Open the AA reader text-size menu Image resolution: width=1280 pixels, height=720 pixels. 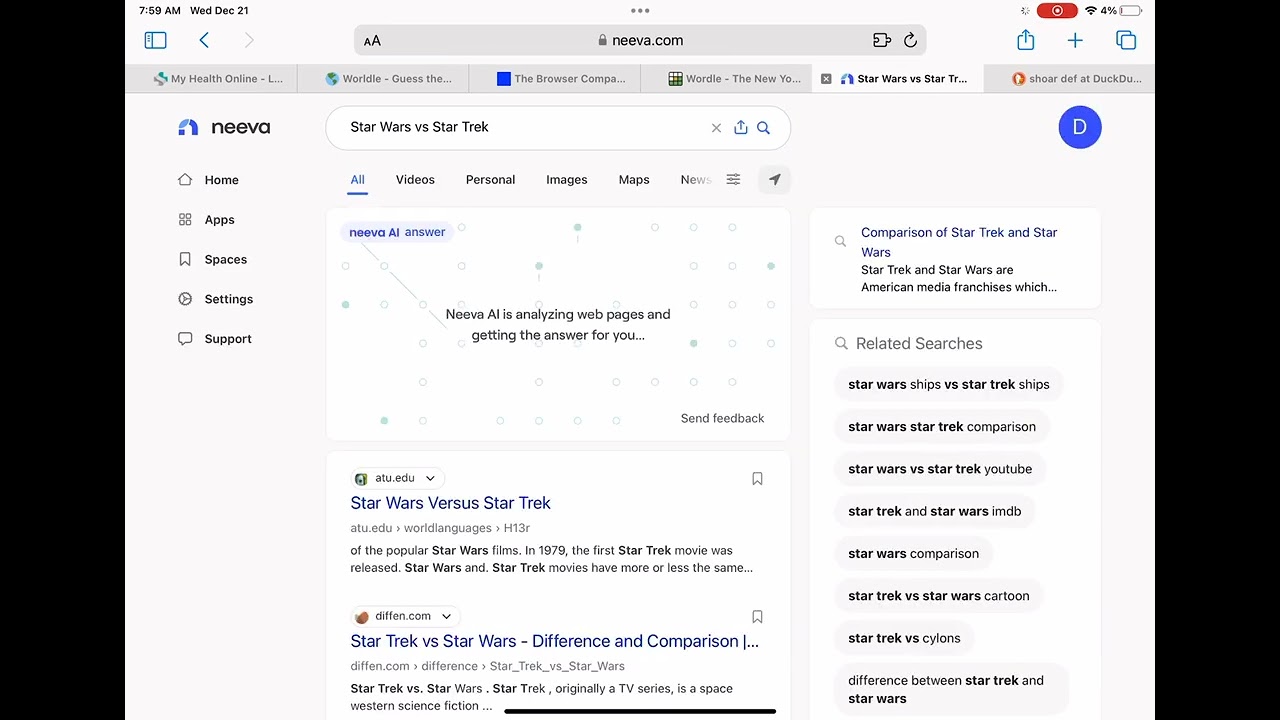point(372,41)
